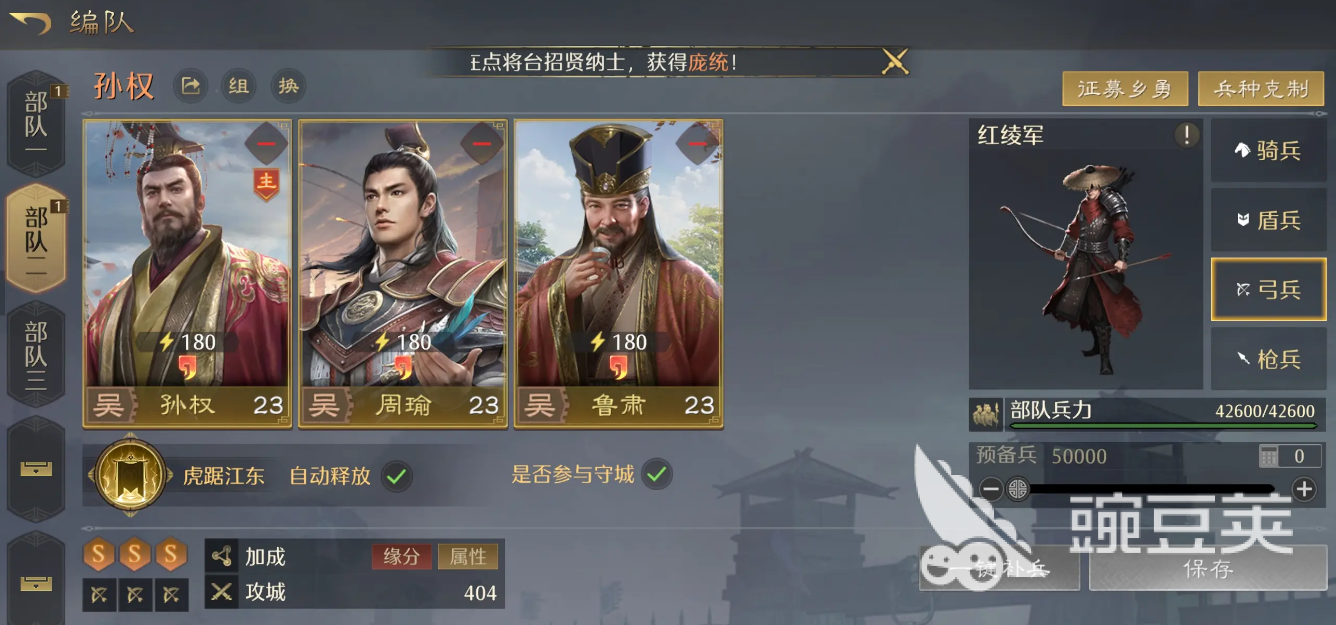1336x625 pixels.
Task: Click plus button on reserve troops slider
Action: pyautogui.click(x=1304, y=489)
